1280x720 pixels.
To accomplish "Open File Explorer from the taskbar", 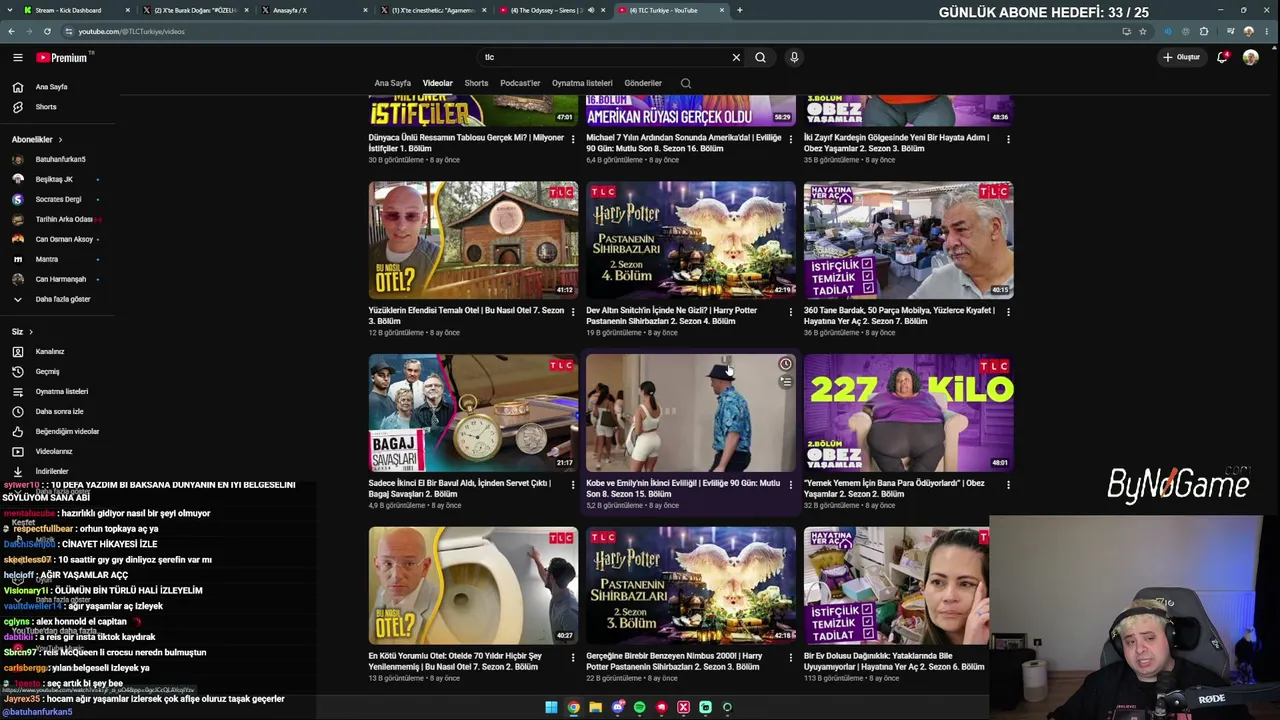I will click(595, 708).
